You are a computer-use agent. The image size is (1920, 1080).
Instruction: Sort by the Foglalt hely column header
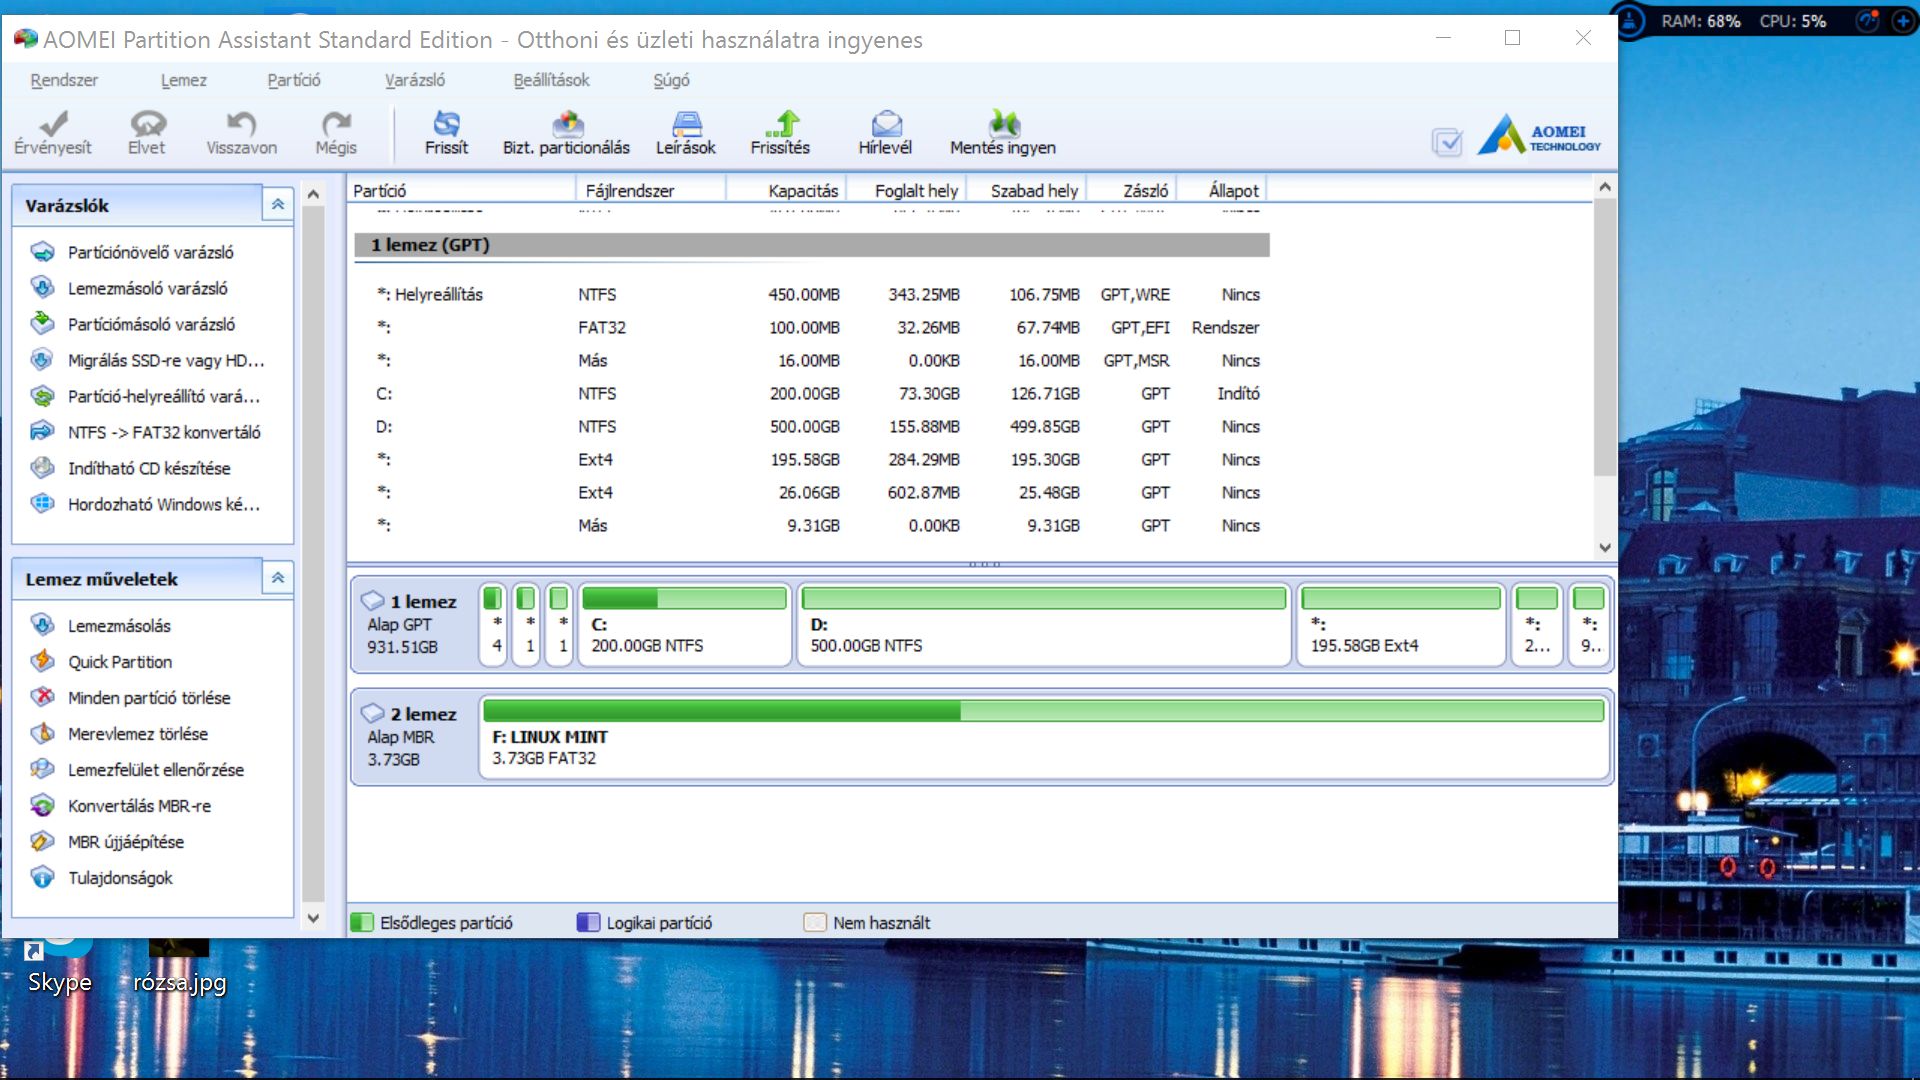(x=908, y=190)
